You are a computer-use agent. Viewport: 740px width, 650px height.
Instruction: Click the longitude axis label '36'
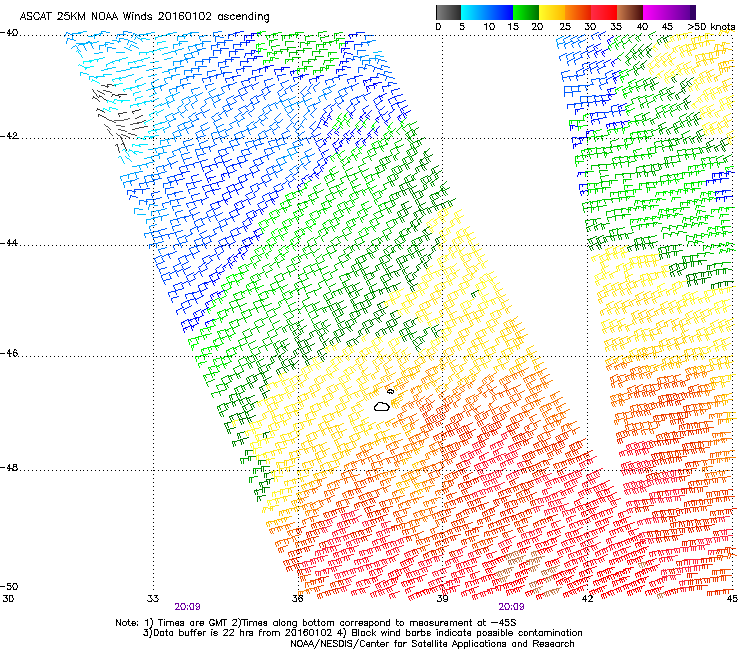click(x=297, y=599)
